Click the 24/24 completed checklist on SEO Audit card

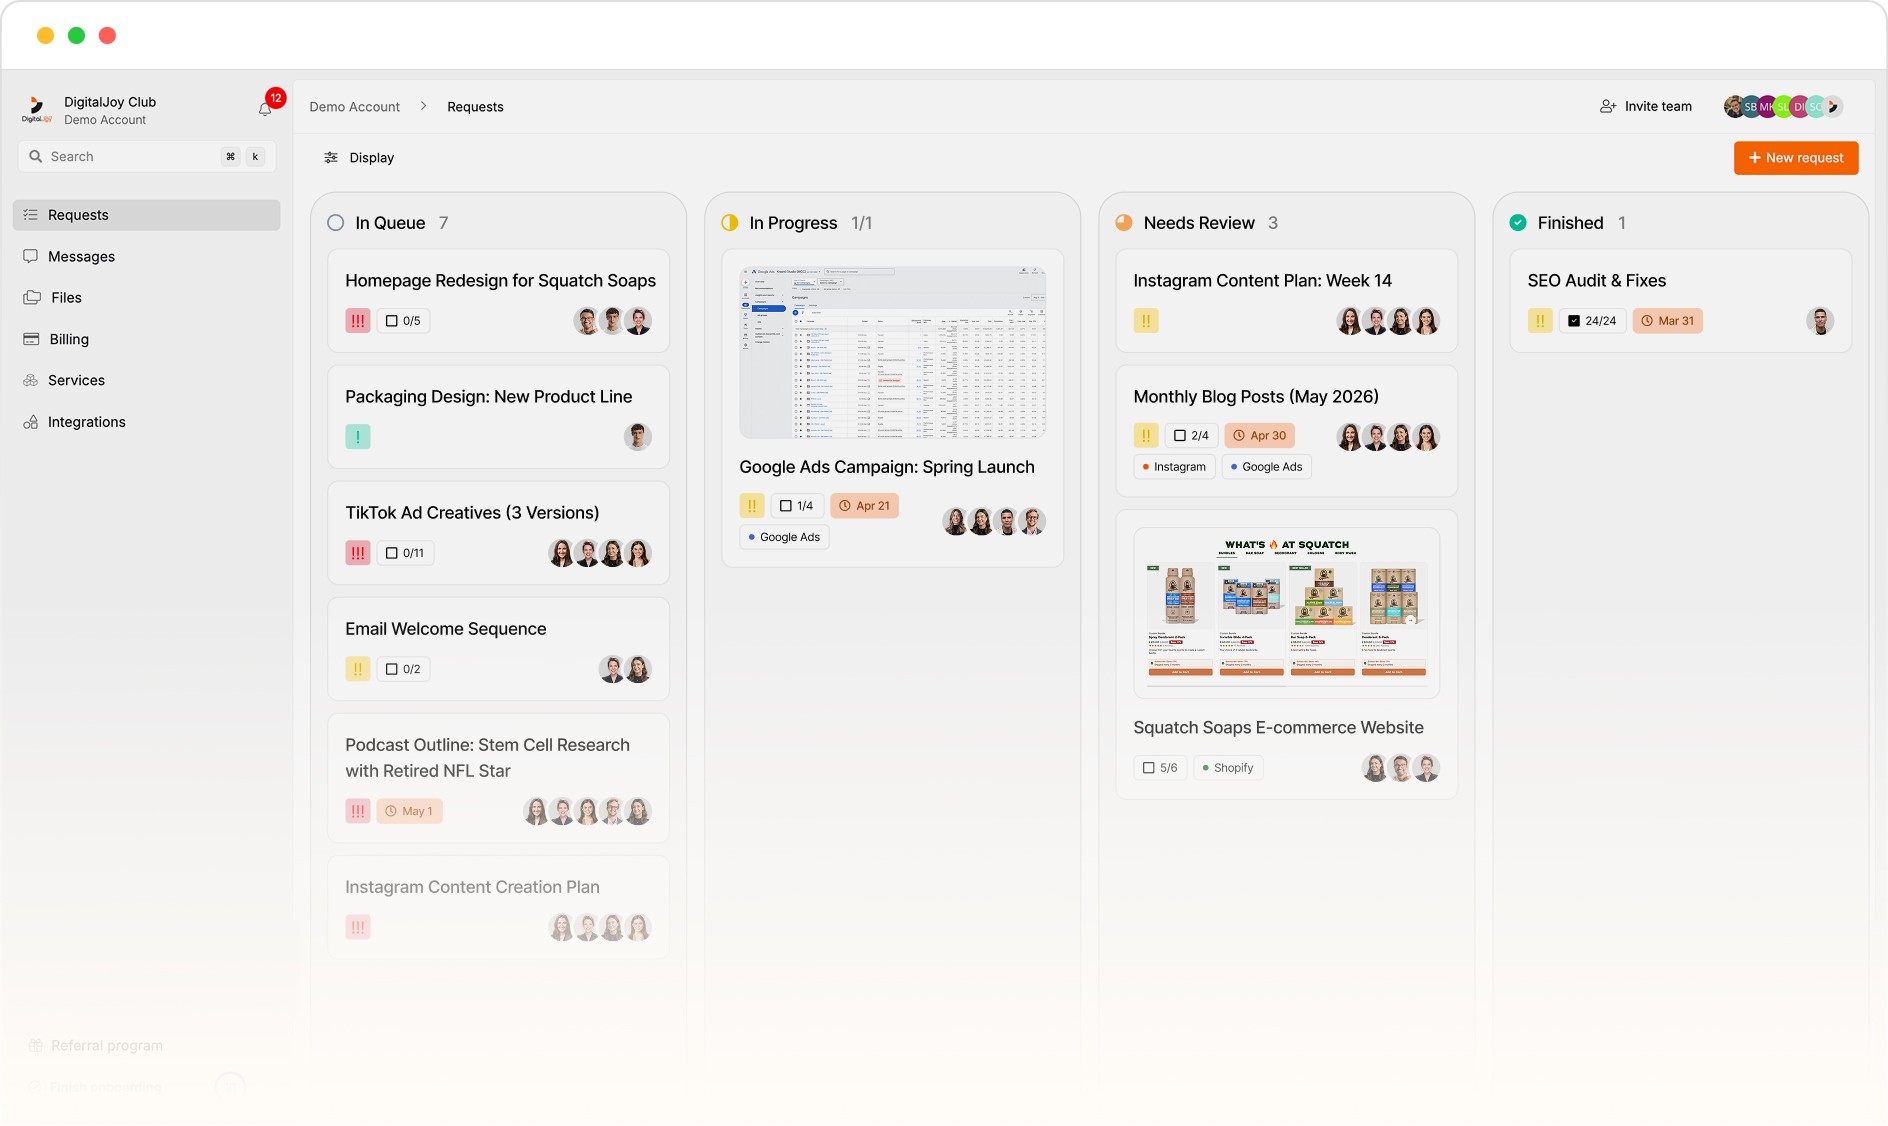click(1592, 320)
